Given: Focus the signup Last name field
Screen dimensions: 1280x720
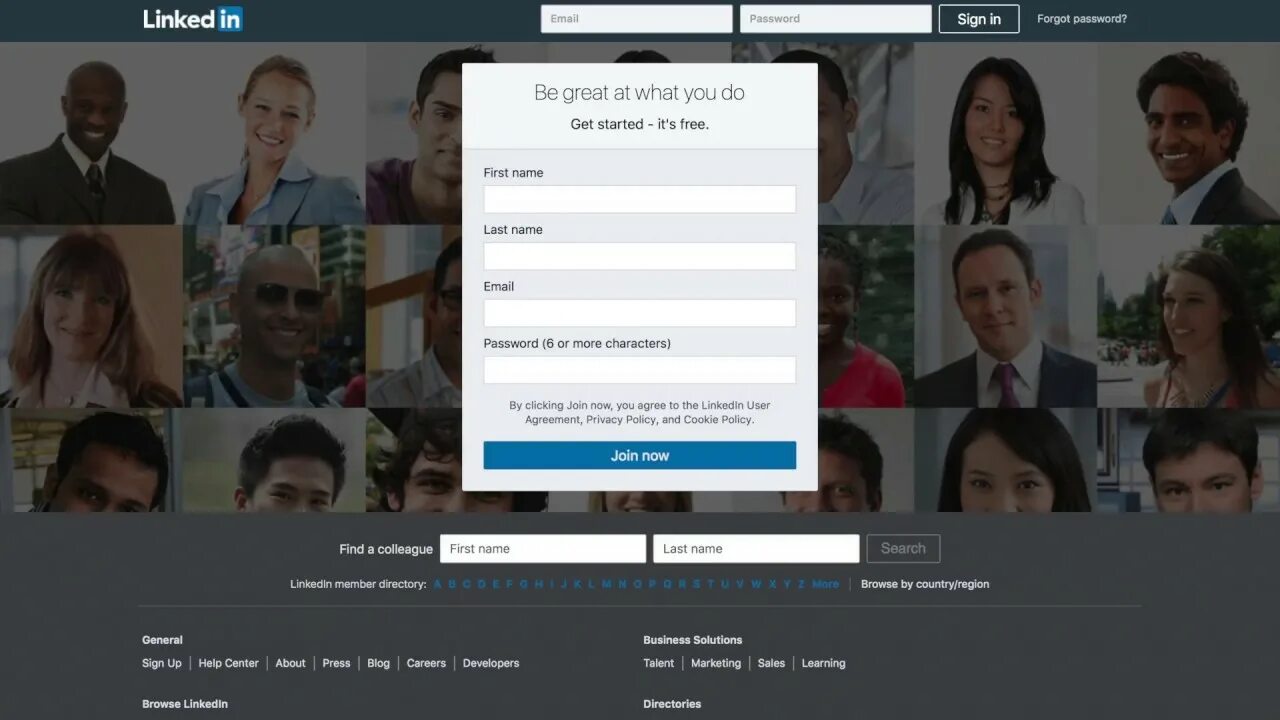Looking at the screenshot, I should [640, 256].
